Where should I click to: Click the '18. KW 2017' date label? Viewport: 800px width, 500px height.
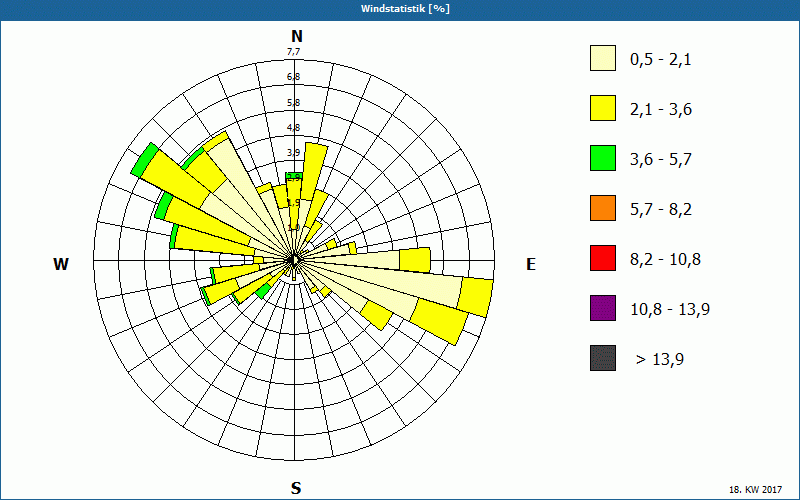pyautogui.click(x=755, y=490)
